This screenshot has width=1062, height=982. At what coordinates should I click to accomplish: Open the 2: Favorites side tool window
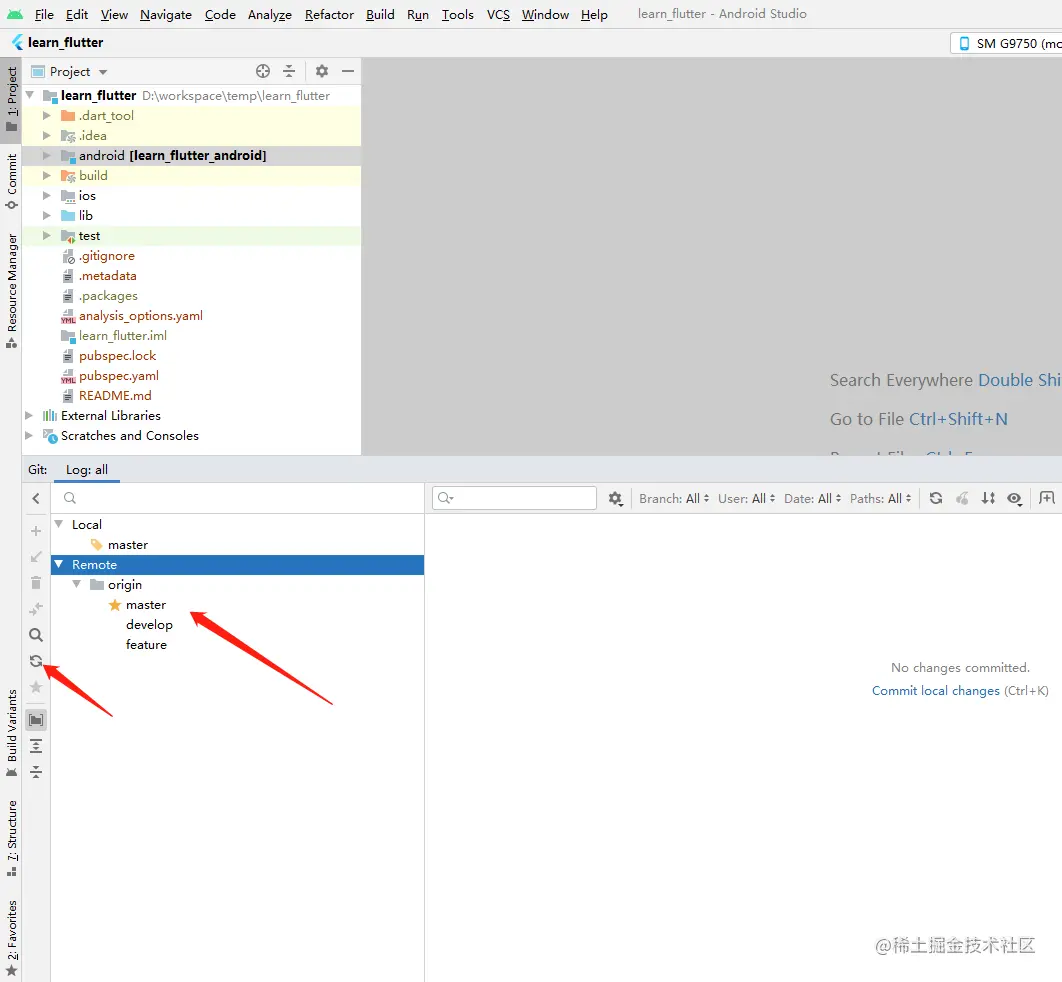(12, 939)
